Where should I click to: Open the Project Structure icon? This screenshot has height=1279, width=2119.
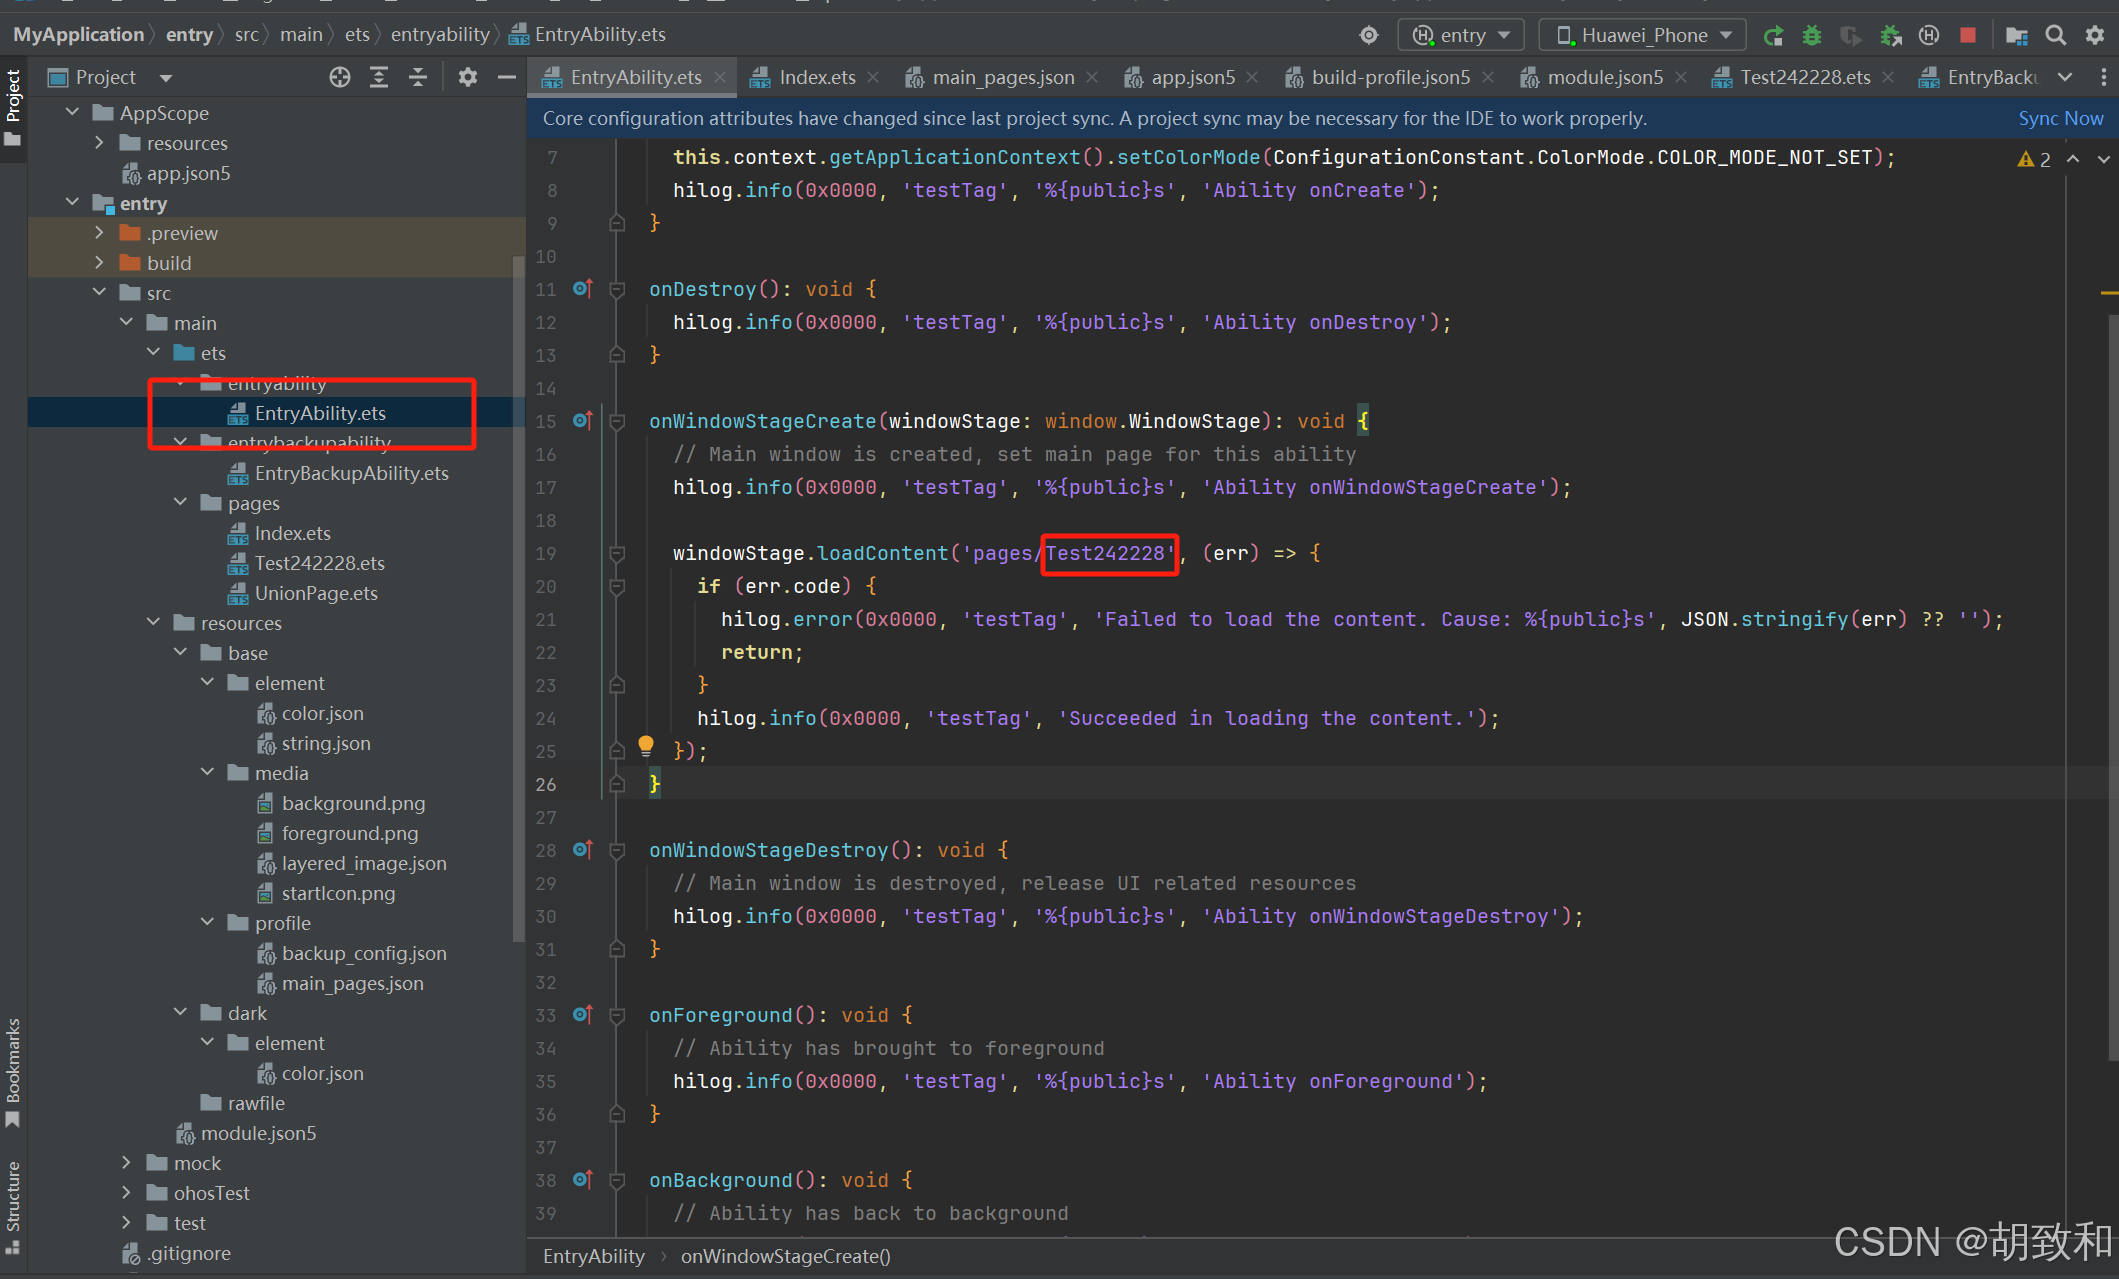[2016, 36]
